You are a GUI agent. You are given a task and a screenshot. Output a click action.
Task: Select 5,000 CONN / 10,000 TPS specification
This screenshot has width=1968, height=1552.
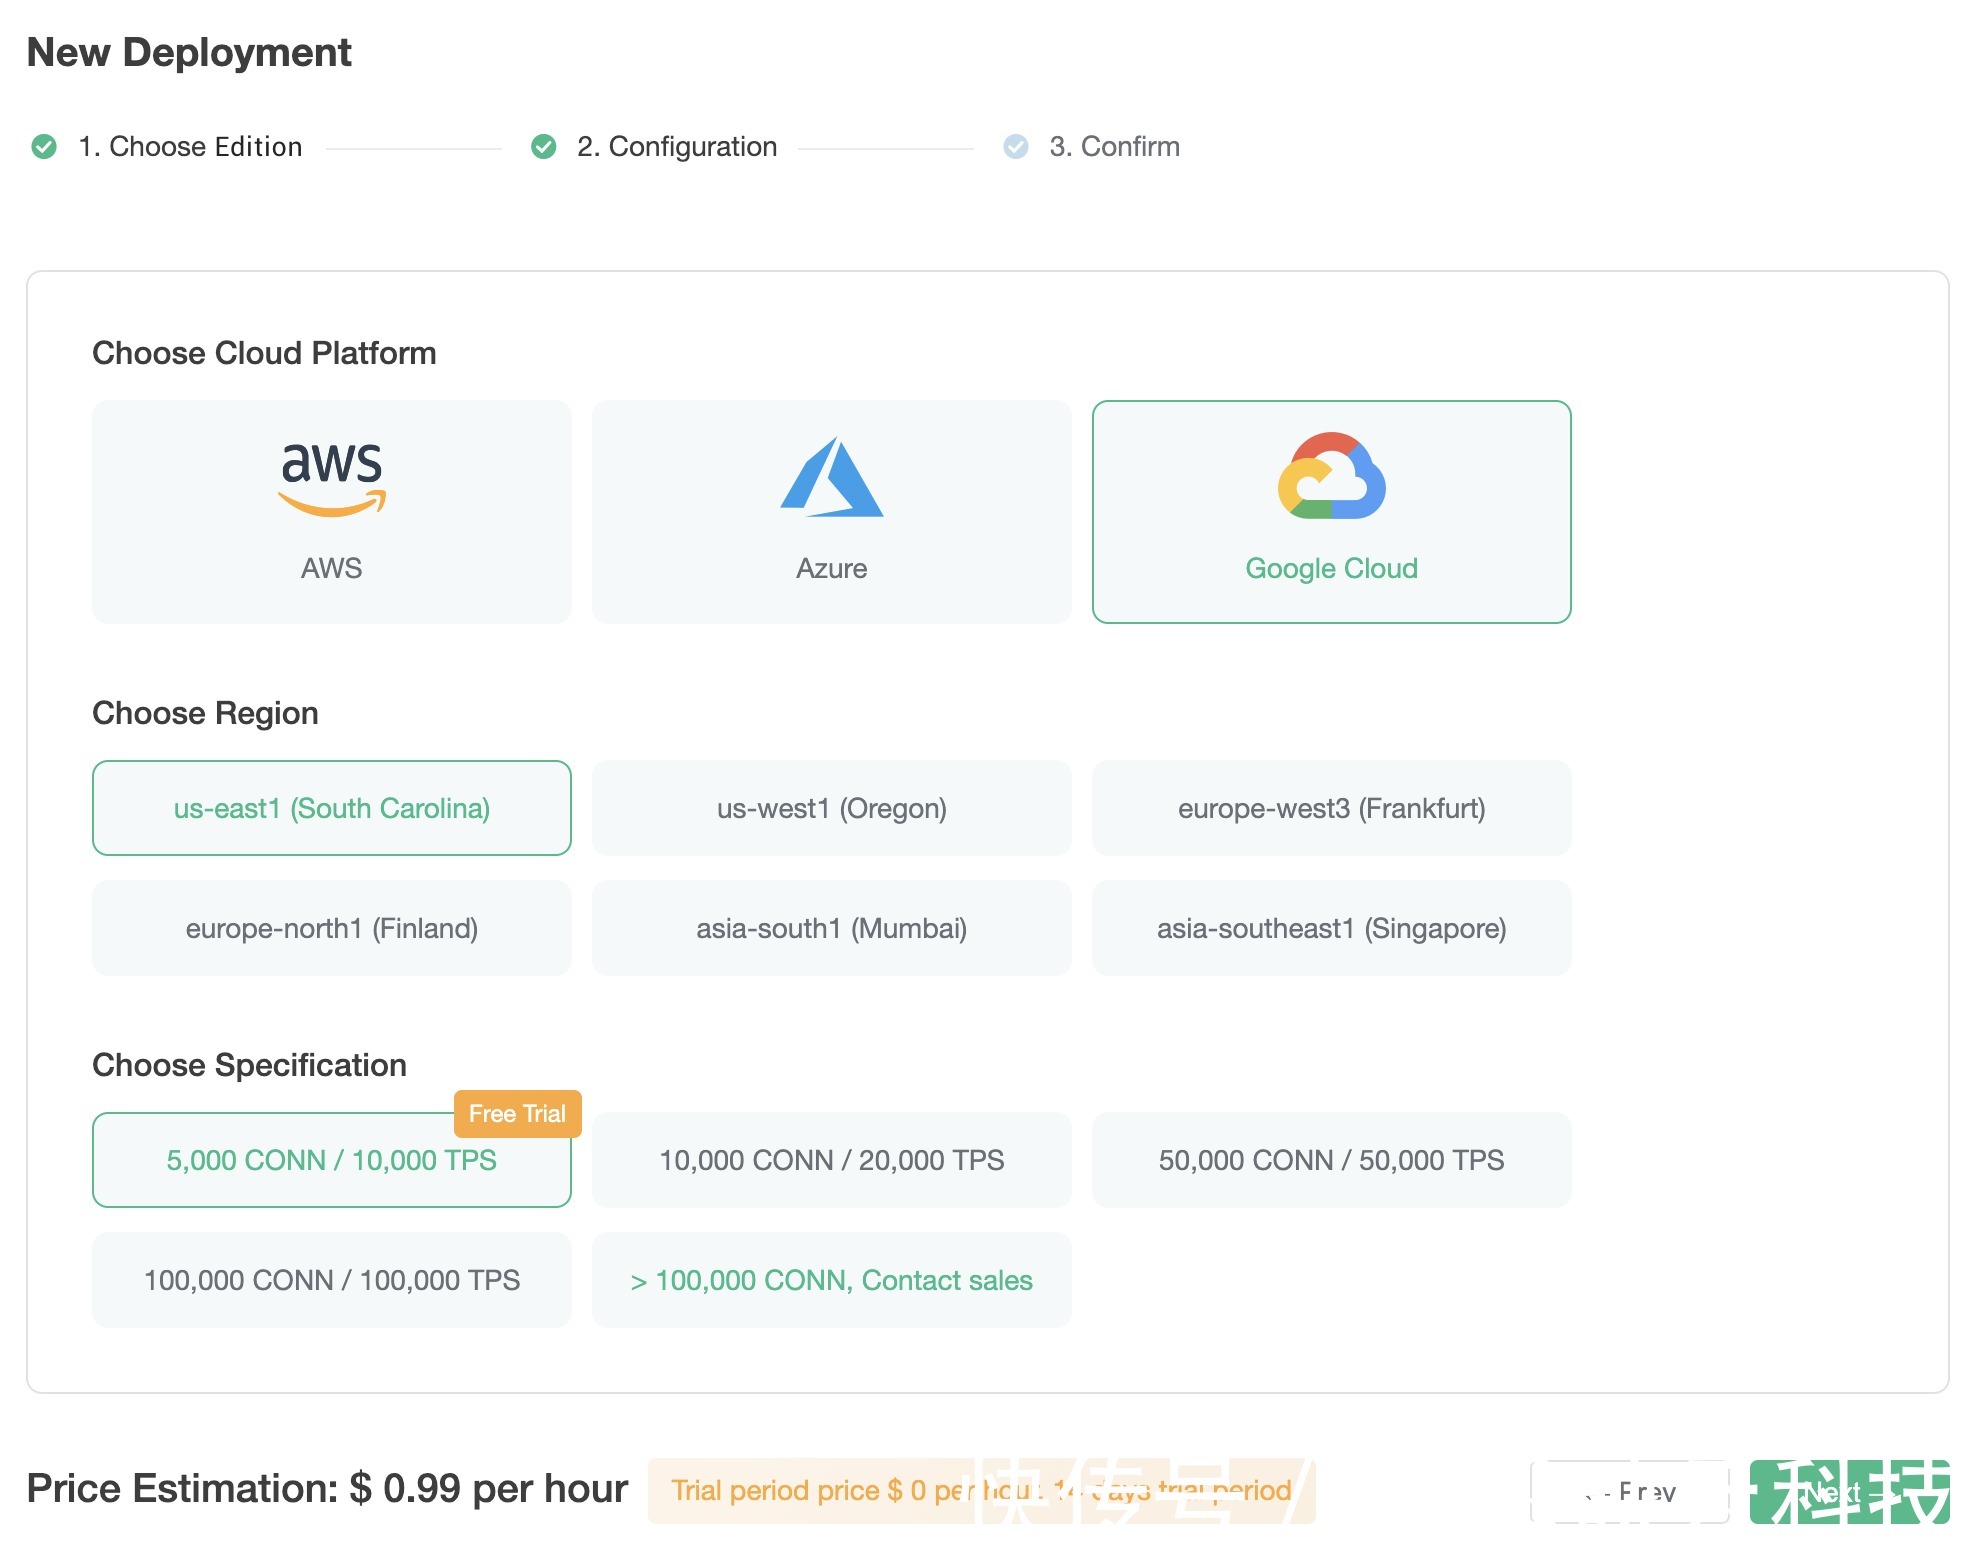(331, 1160)
